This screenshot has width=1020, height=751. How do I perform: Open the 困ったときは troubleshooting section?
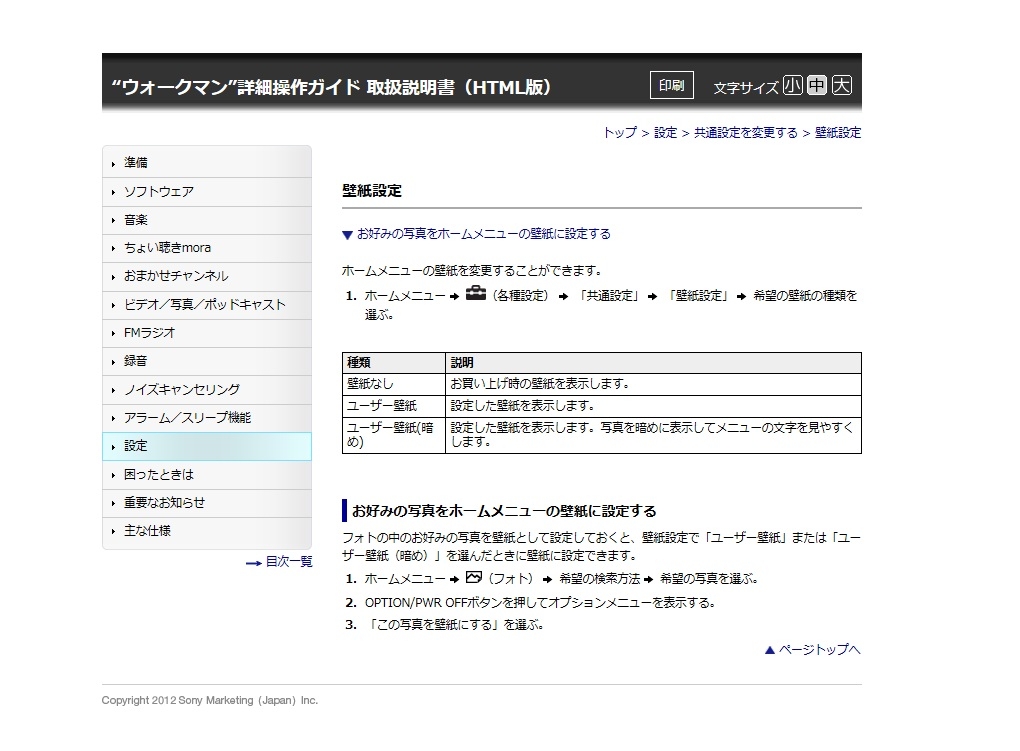(158, 475)
